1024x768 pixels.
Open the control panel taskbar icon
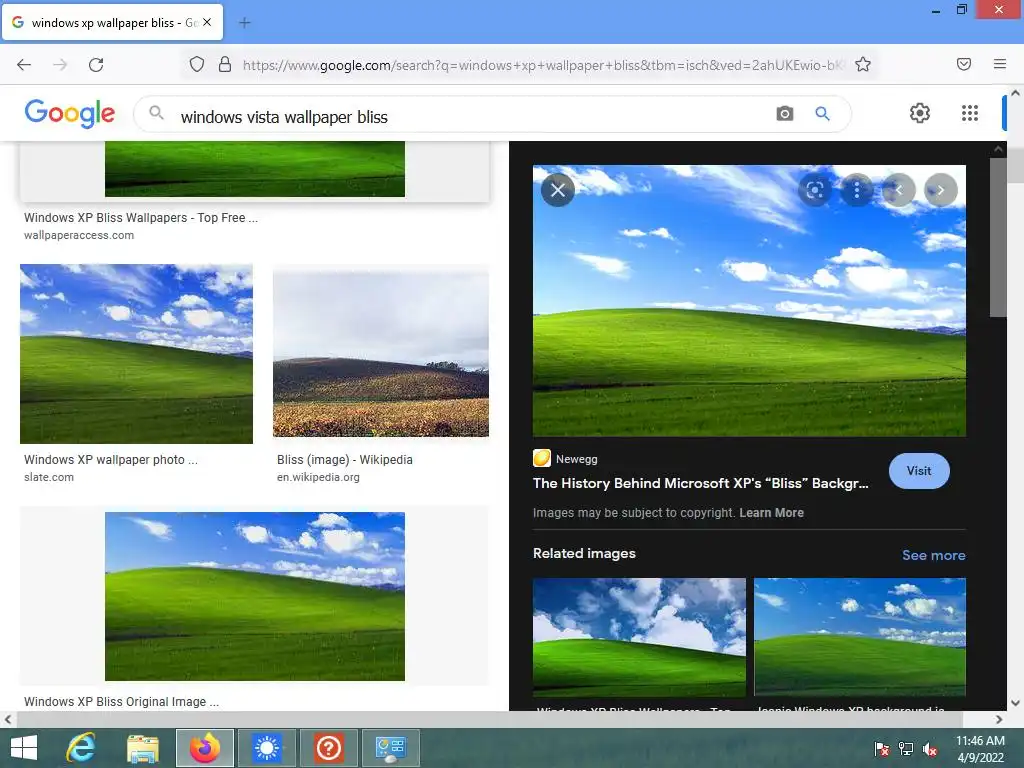(391, 748)
